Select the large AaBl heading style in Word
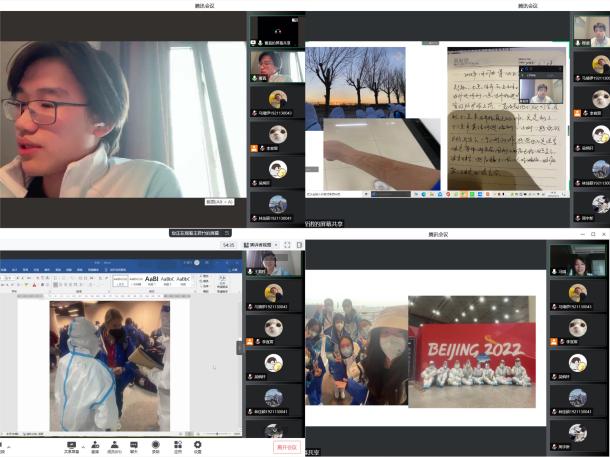Image resolution: width=610 pixels, height=457 pixels. click(x=152, y=281)
